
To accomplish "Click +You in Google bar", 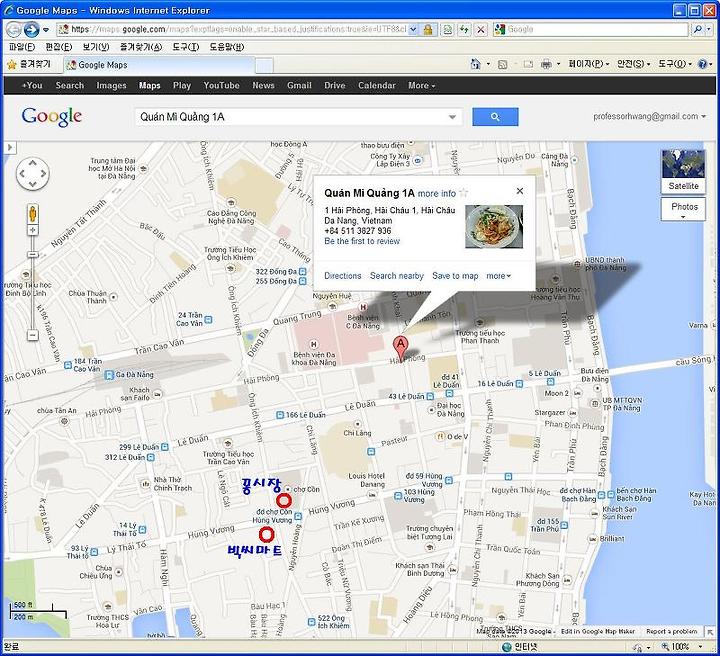I will [32, 85].
